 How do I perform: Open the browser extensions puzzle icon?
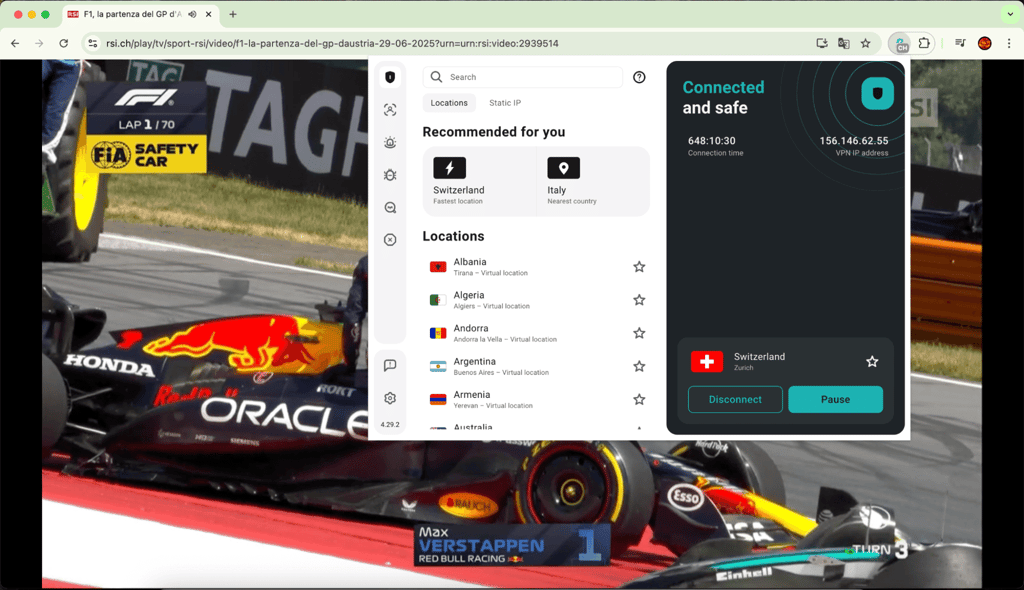923,44
